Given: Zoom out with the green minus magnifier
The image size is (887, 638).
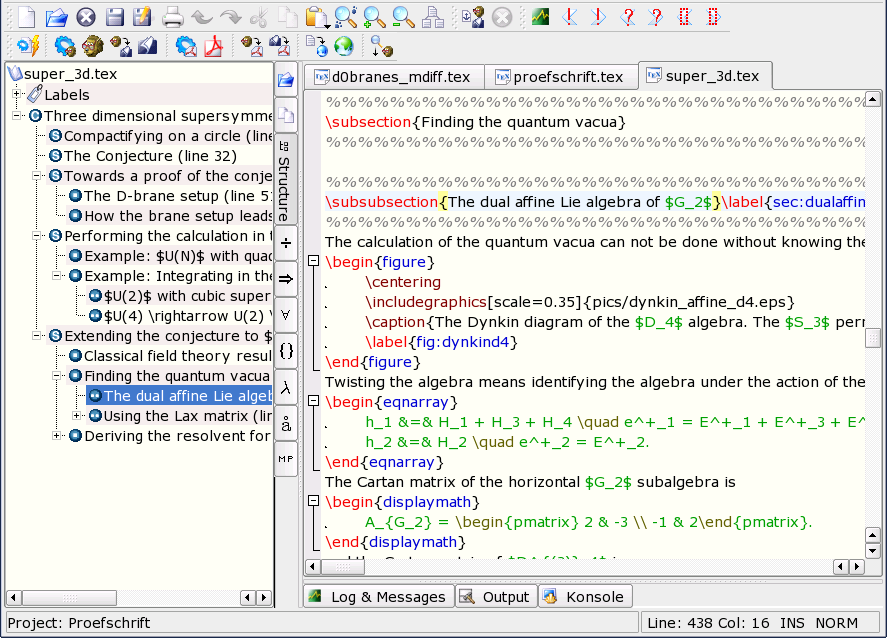Looking at the screenshot, I should [403, 17].
